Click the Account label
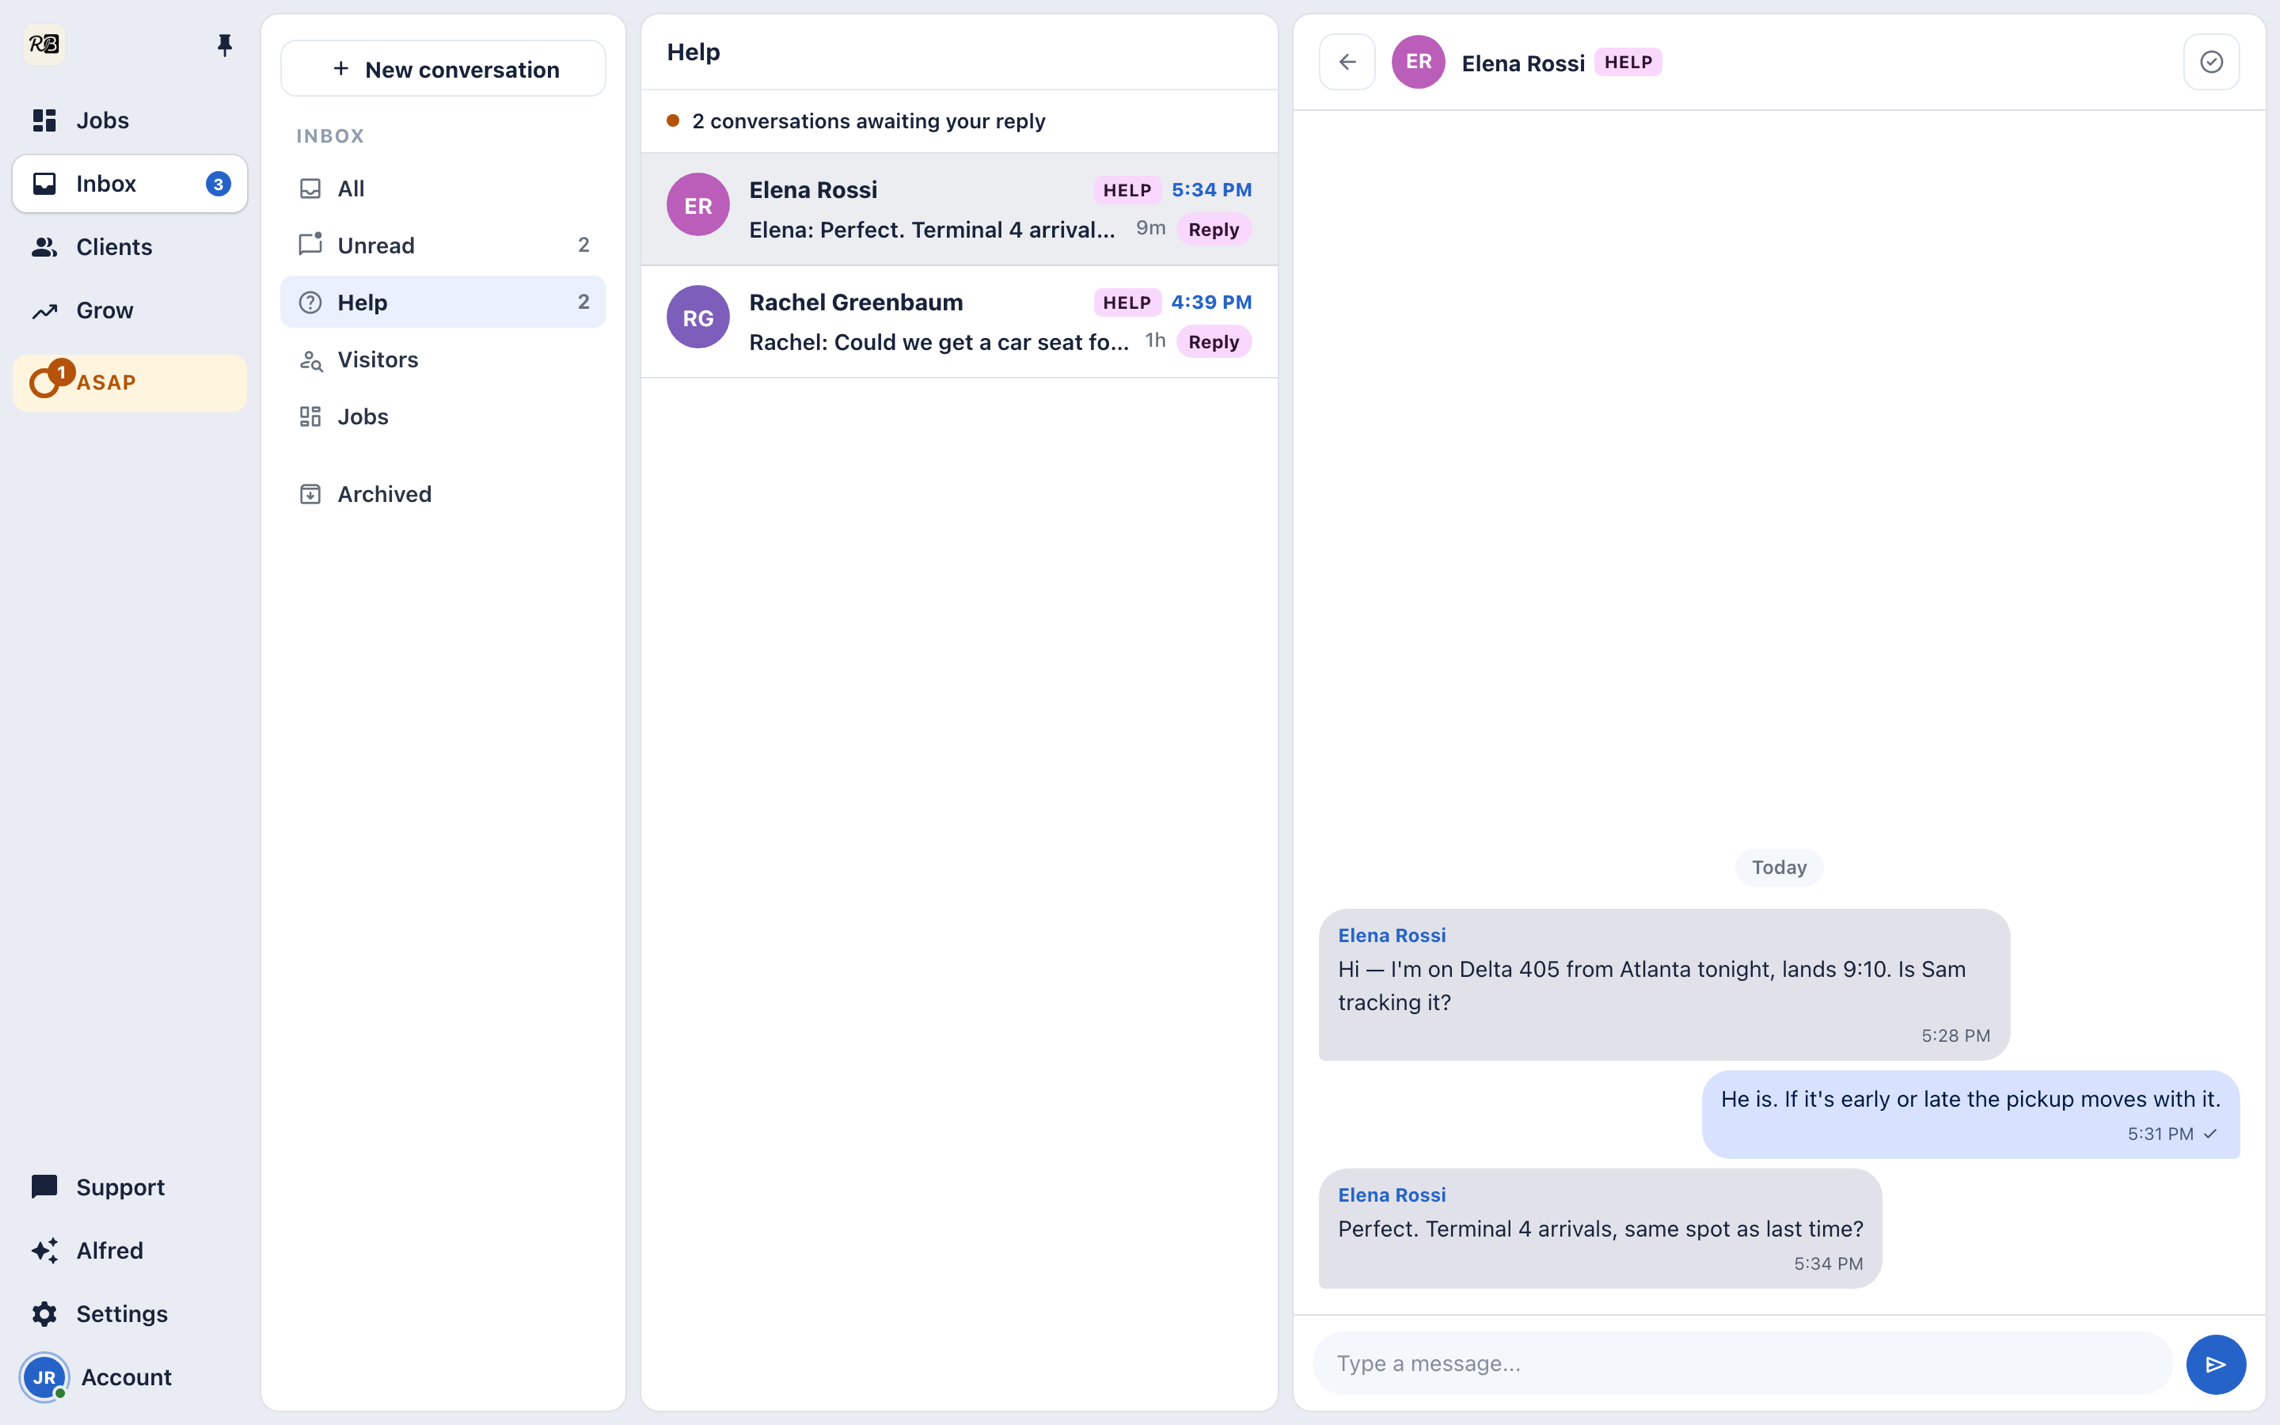Viewport: 2280px width, 1425px height. [x=126, y=1378]
